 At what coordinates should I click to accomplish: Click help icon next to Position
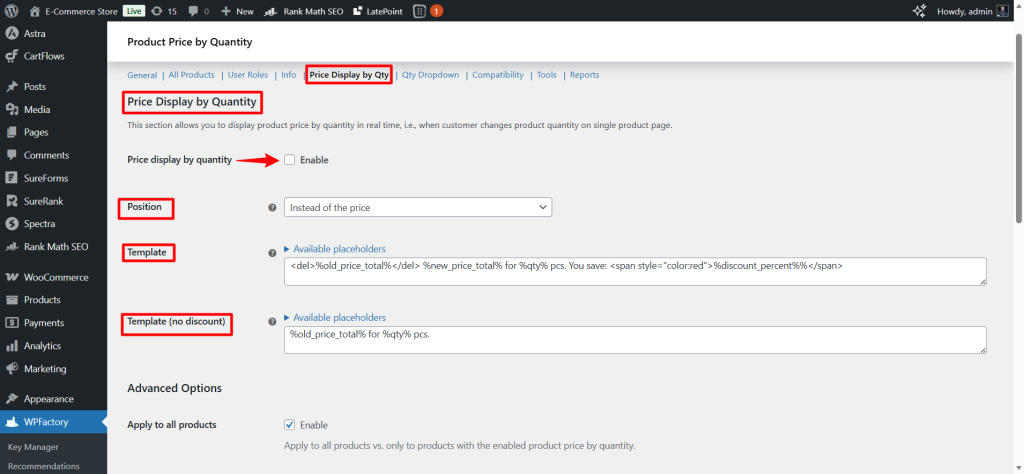[272, 208]
